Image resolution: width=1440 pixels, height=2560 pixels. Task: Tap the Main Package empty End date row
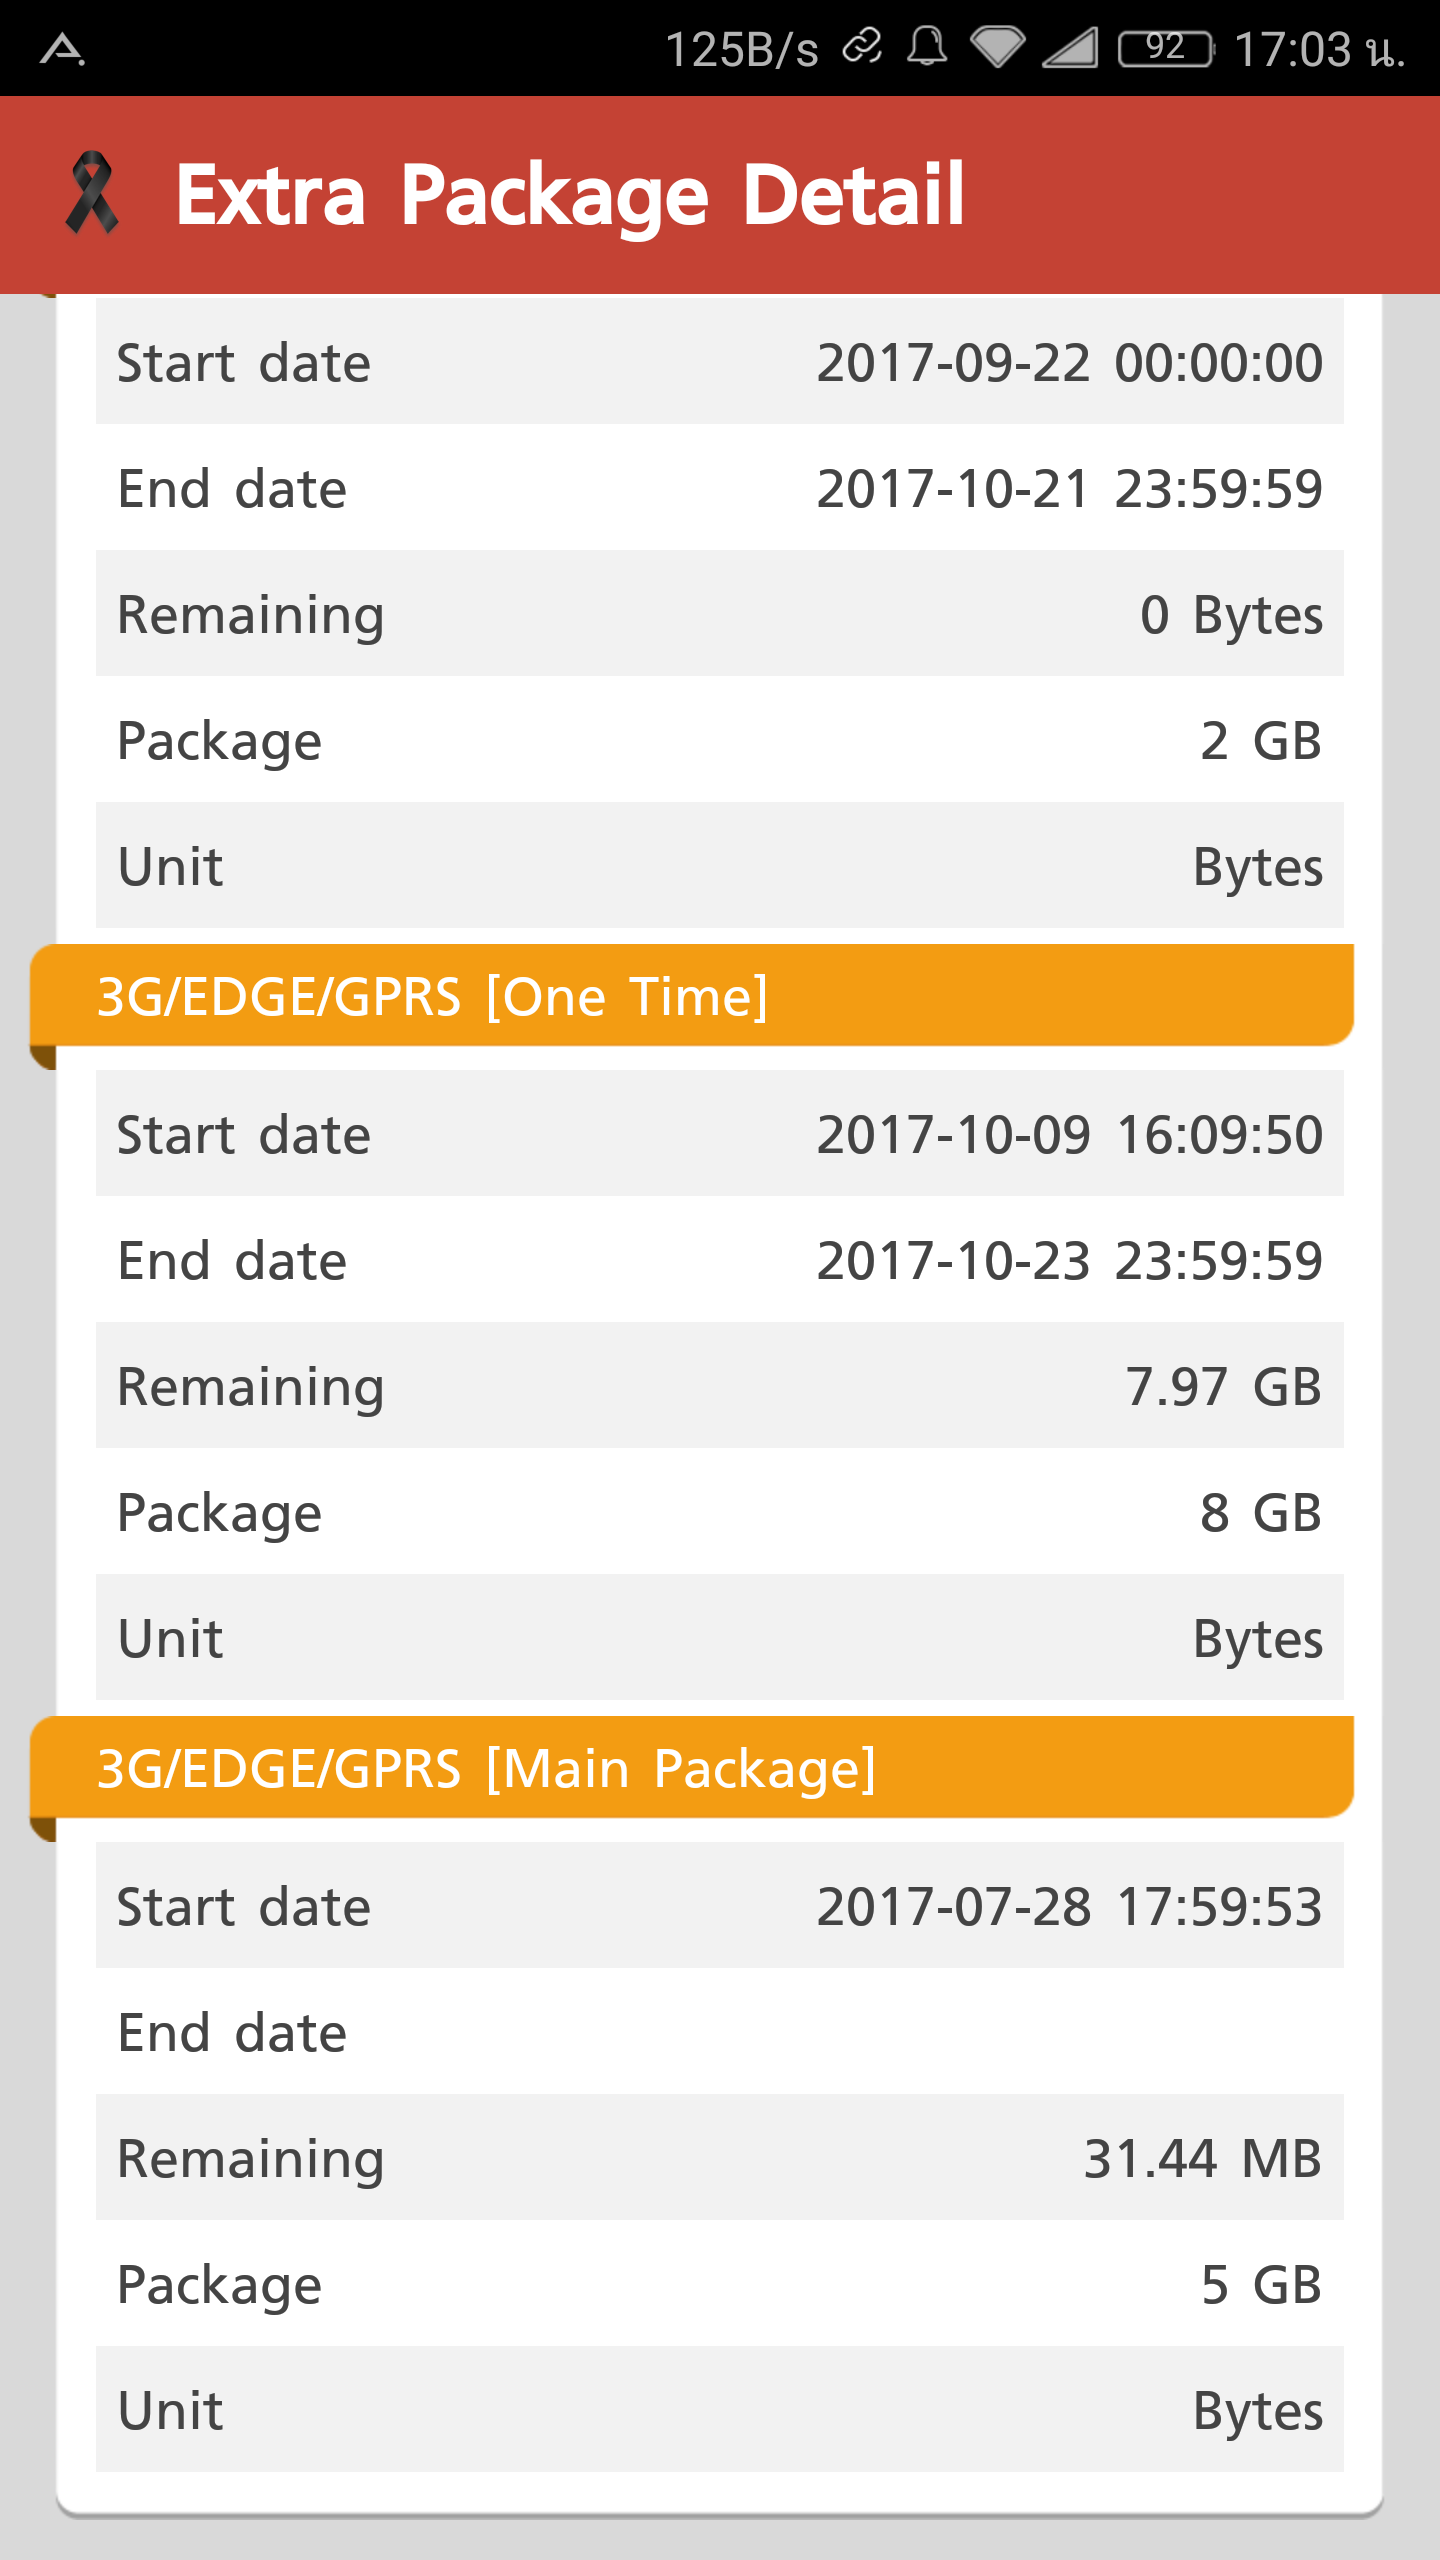click(720, 2031)
